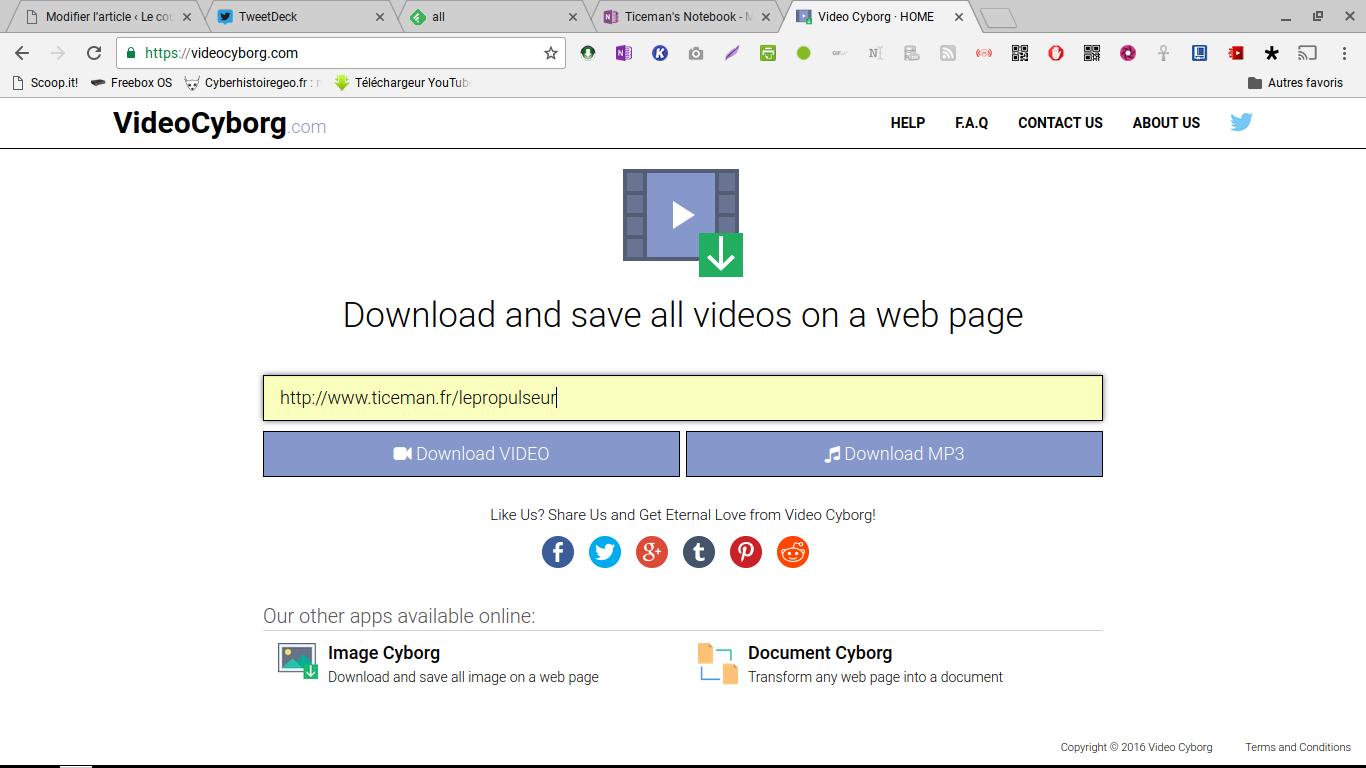Open the Chromecast cast icon
Screen dimensions: 1366x768
click(x=1308, y=53)
